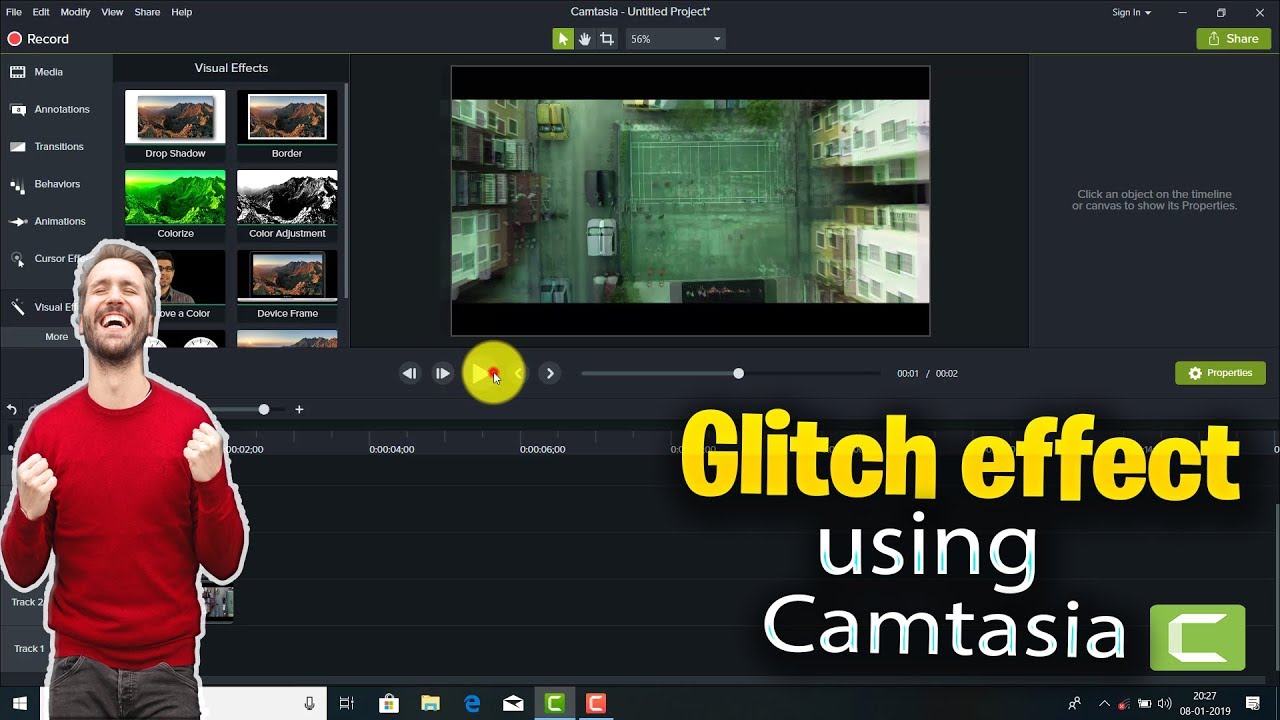
Task: Open the Animations tab
Action: [60, 221]
